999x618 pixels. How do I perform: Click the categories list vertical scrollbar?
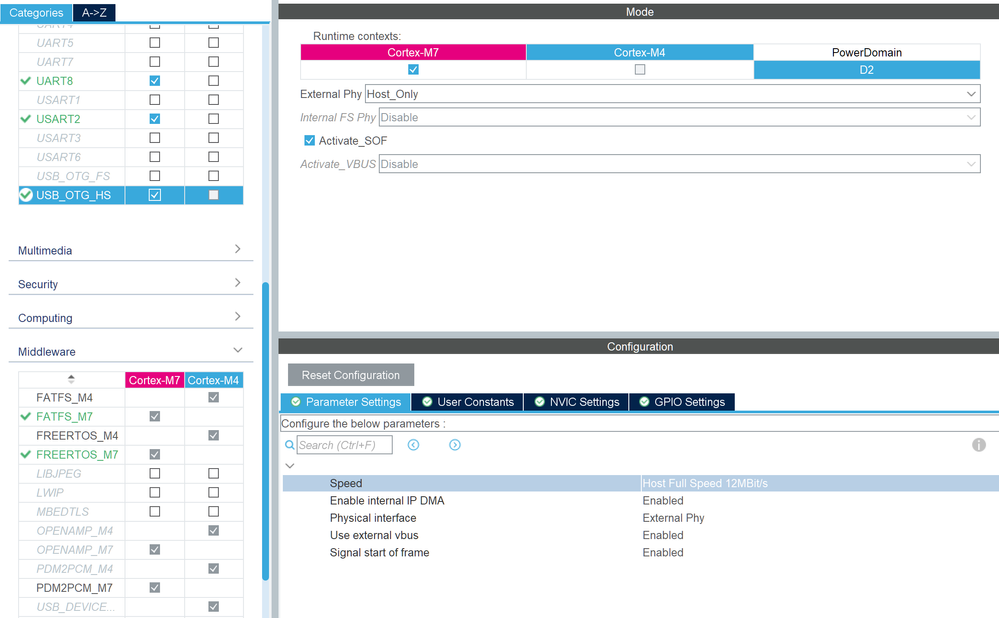tap(266, 431)
